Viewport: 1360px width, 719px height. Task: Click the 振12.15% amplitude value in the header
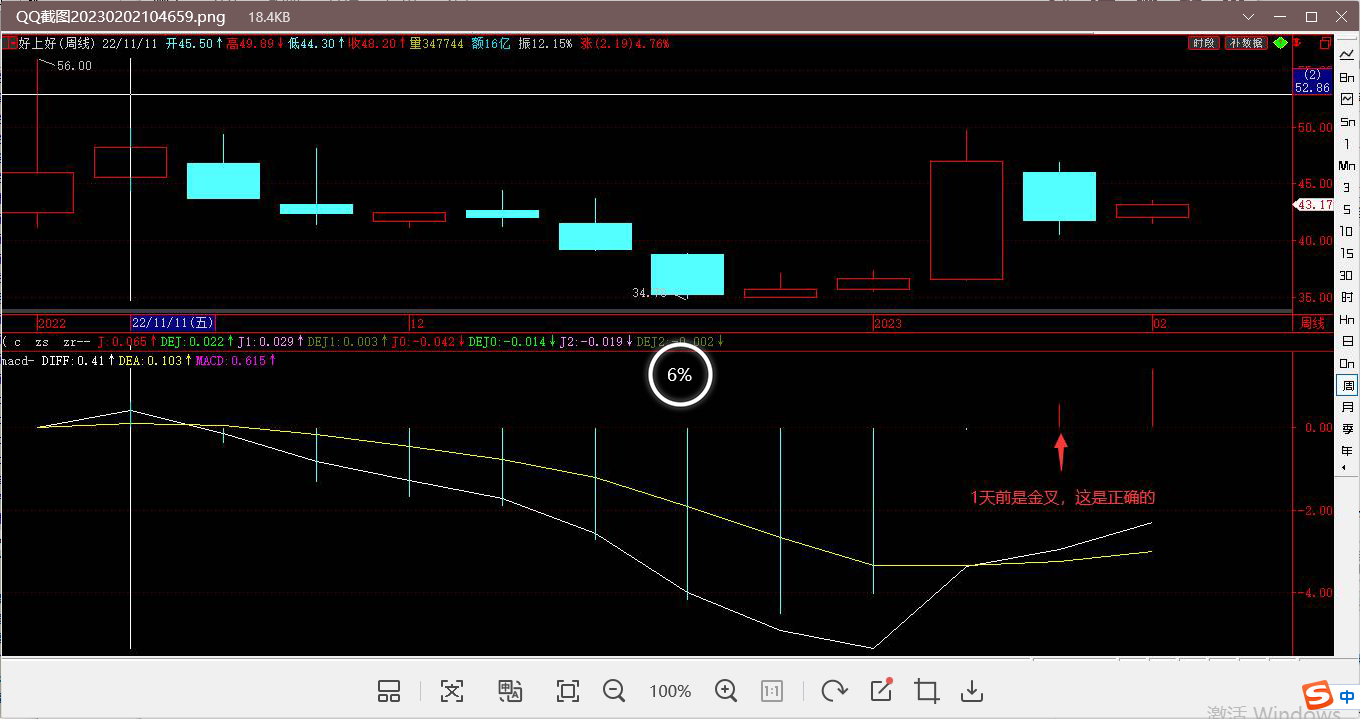click(545, 43)
